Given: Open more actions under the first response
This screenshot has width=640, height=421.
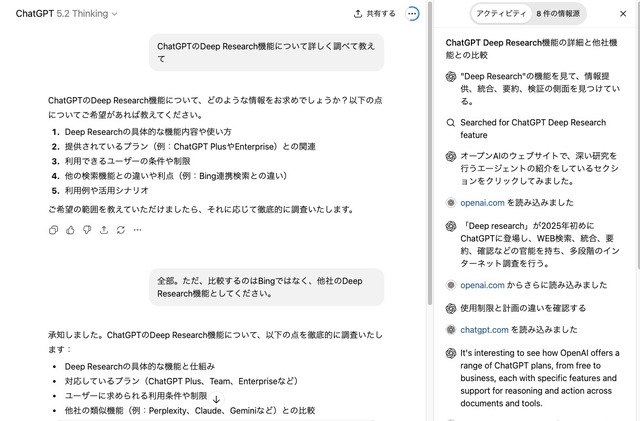Looking at the screenshot, I should 138,230.
